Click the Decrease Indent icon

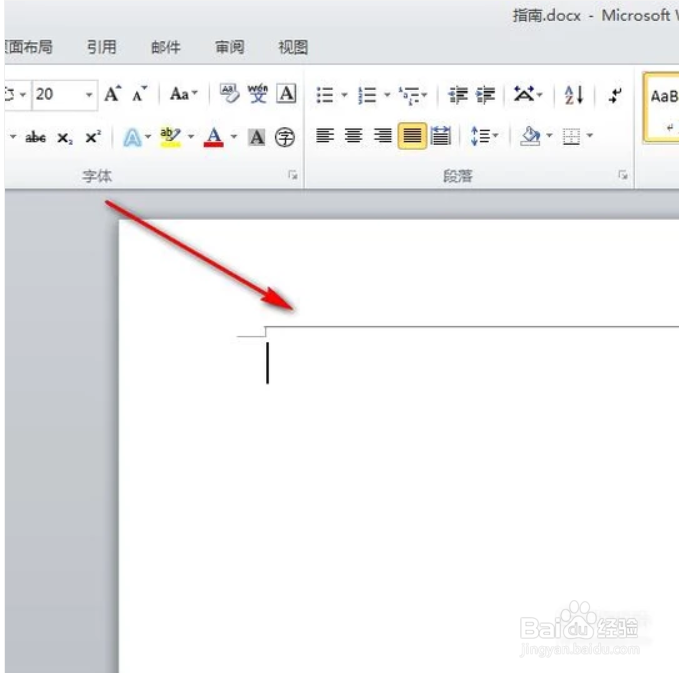(x=458, y=95)
